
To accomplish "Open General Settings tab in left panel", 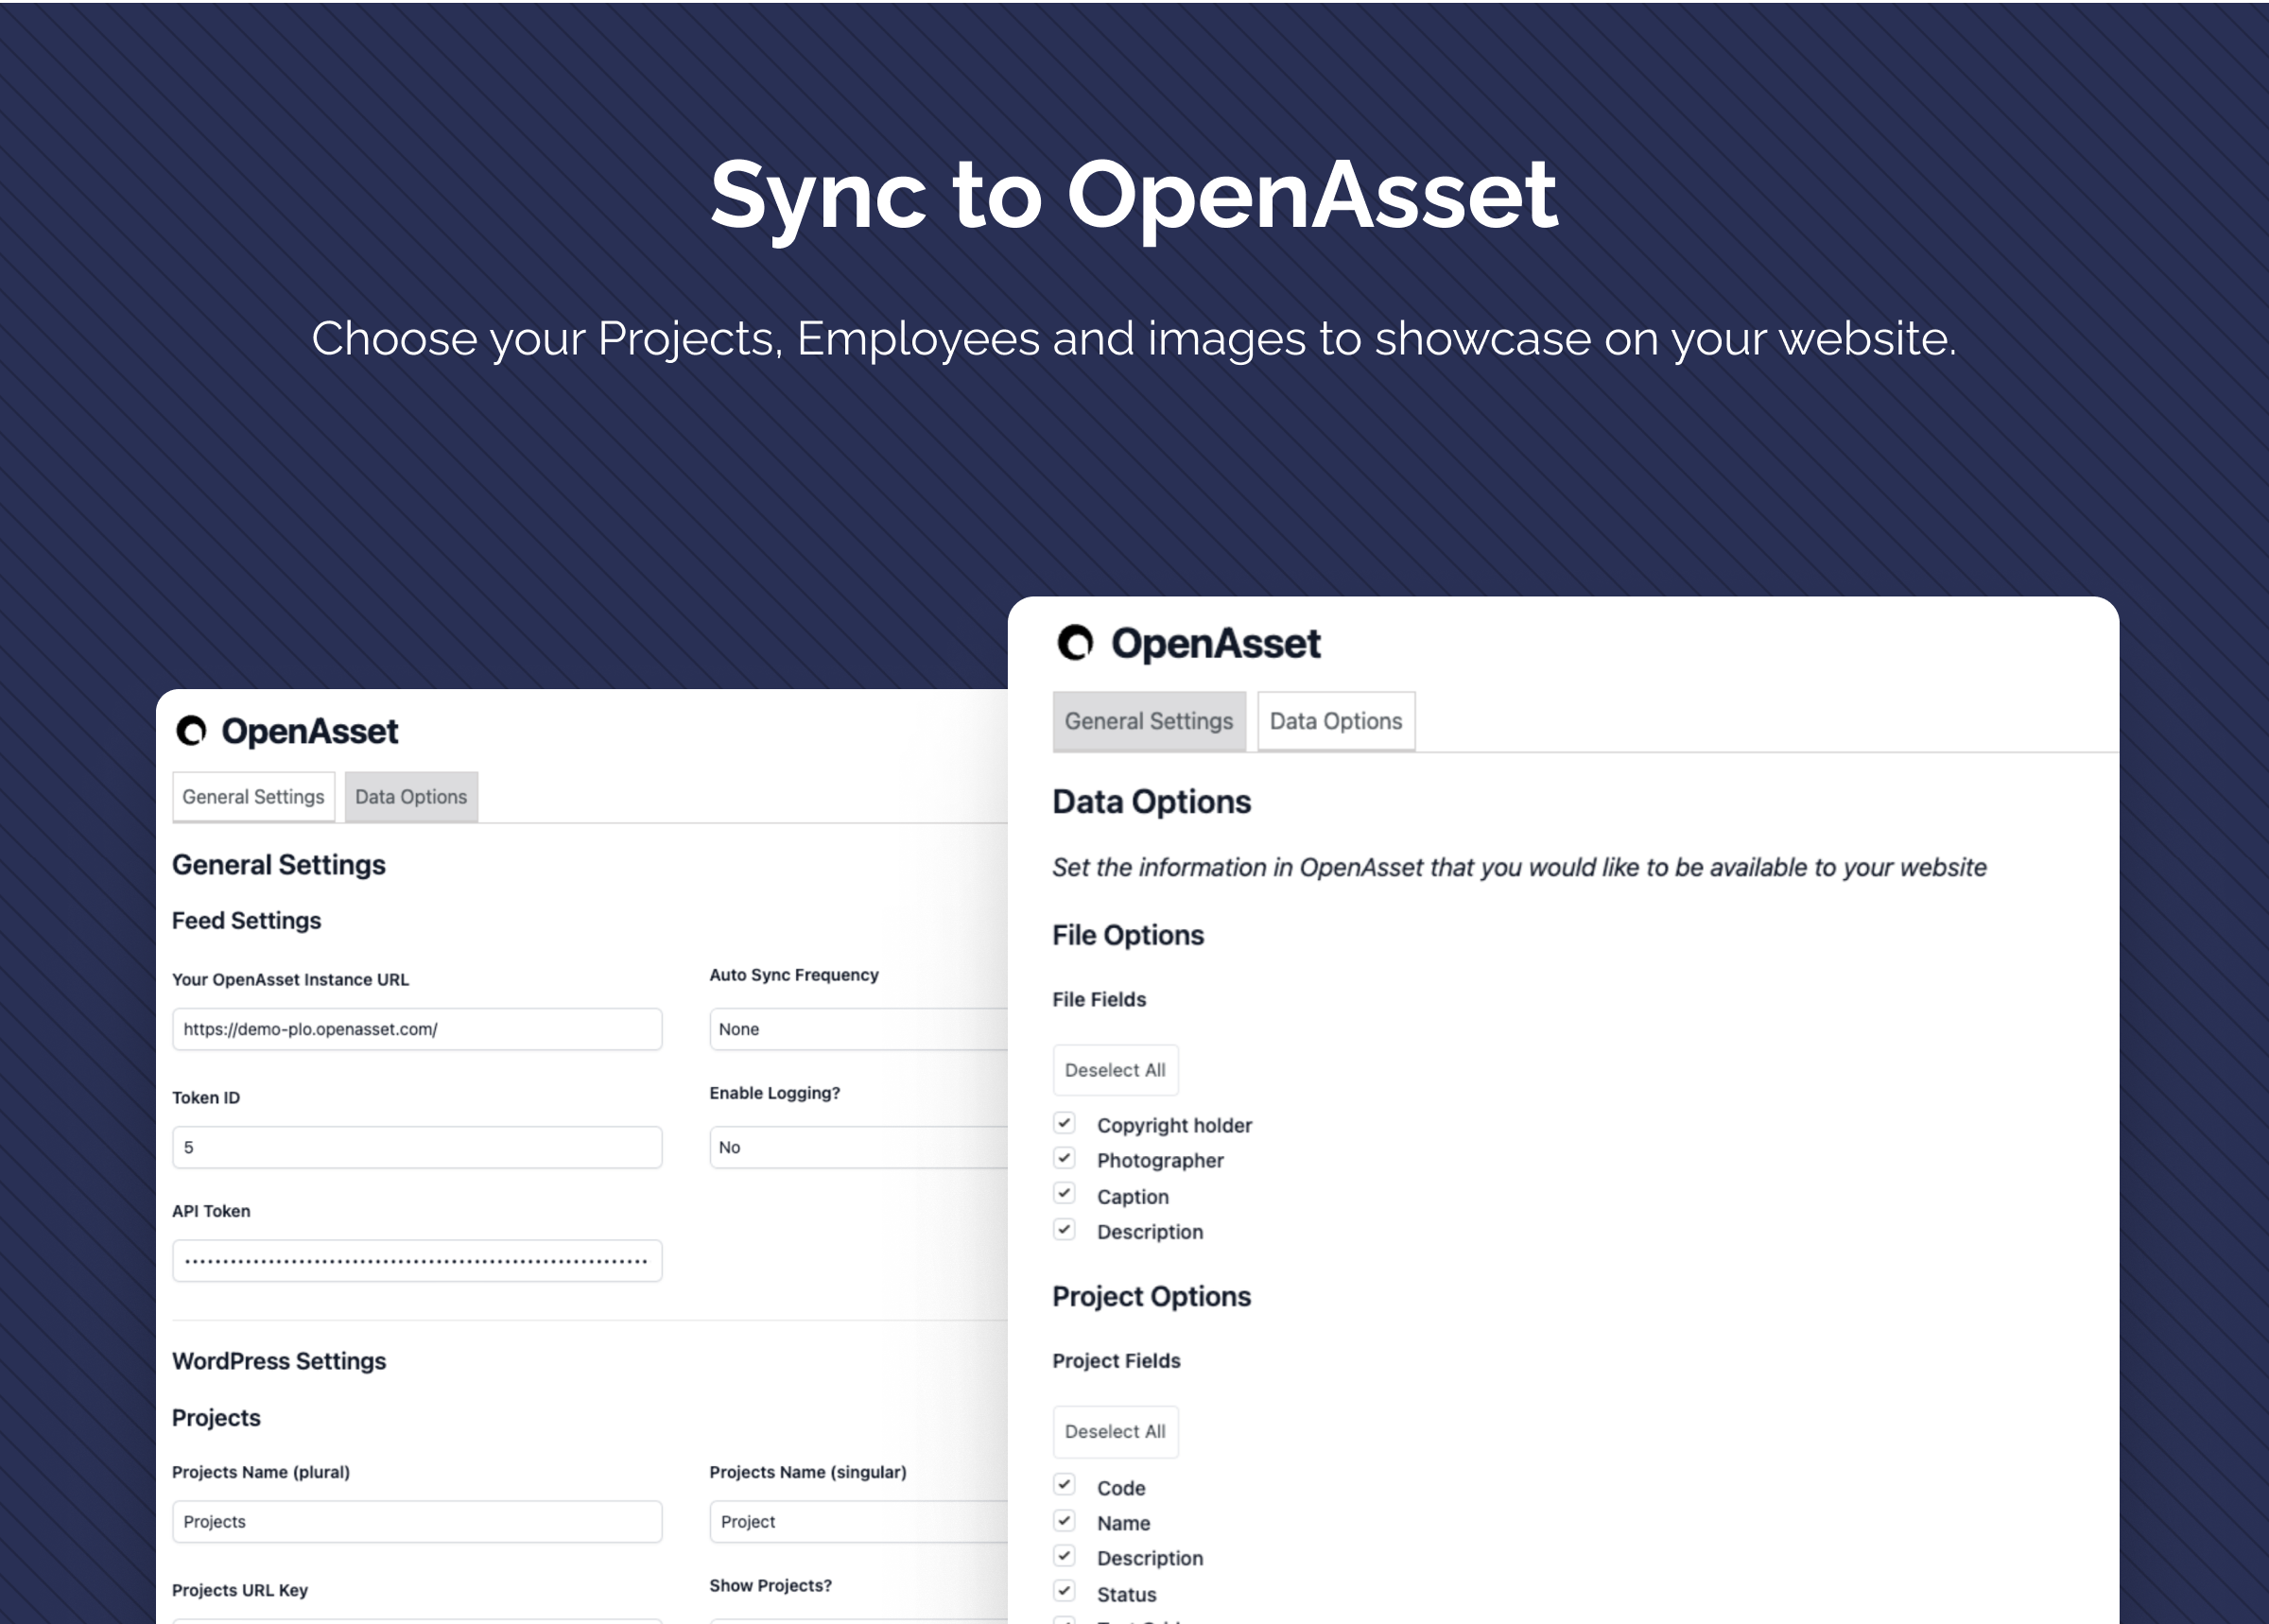I will (253, 797).
